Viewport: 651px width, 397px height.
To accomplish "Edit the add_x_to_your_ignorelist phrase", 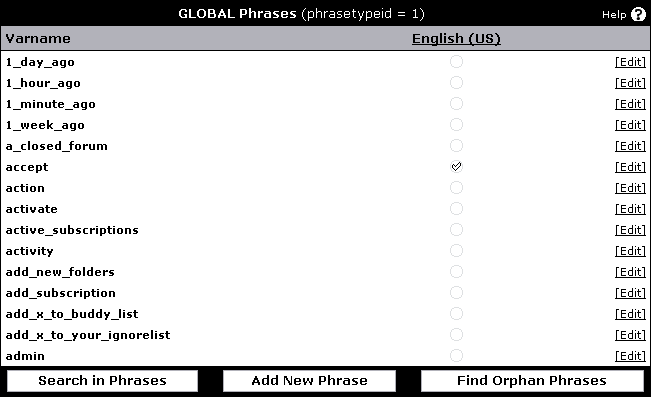I will click(x=630, y=335).
